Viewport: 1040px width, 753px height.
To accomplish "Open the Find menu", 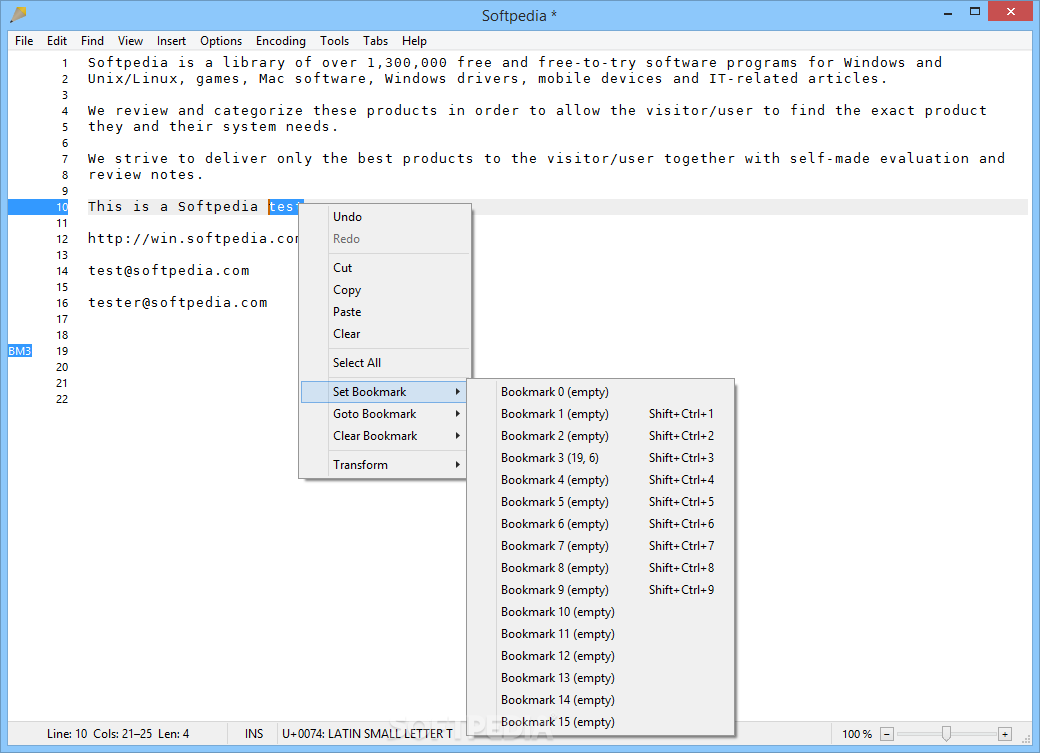I will [92, 41].
